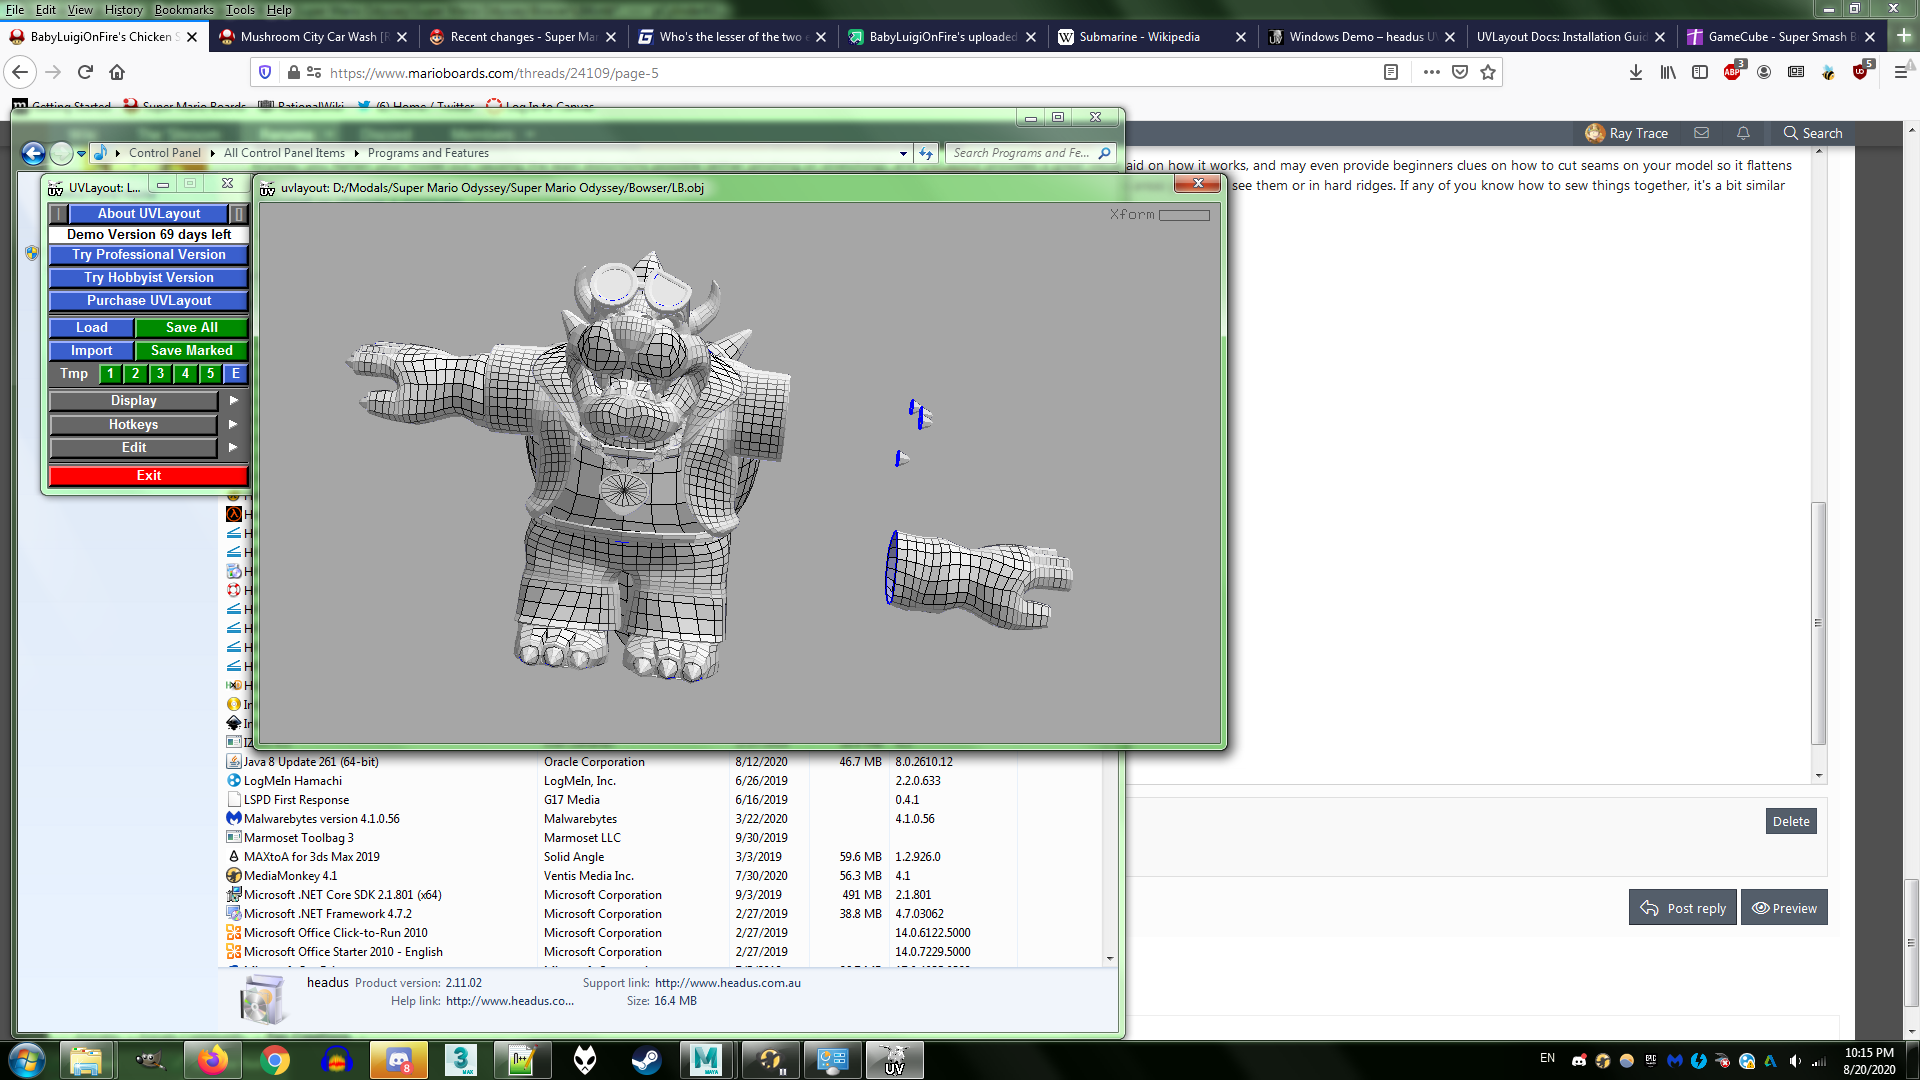Open recent pages dropdown beside Control Panel arrows
Screen dimensions: 1920x1080
pos(81,153)
